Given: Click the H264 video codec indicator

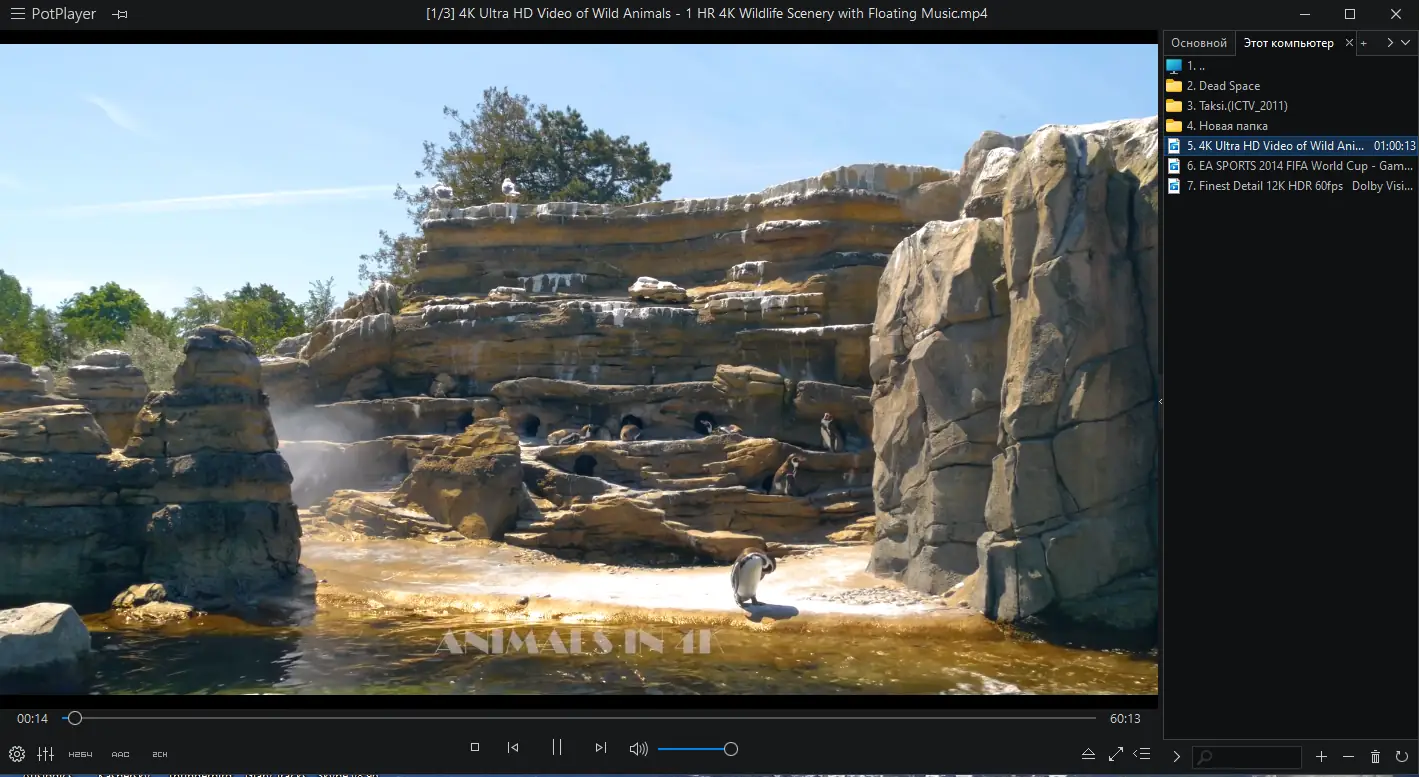Looking at the screenshot, I should tap(80, 754).
